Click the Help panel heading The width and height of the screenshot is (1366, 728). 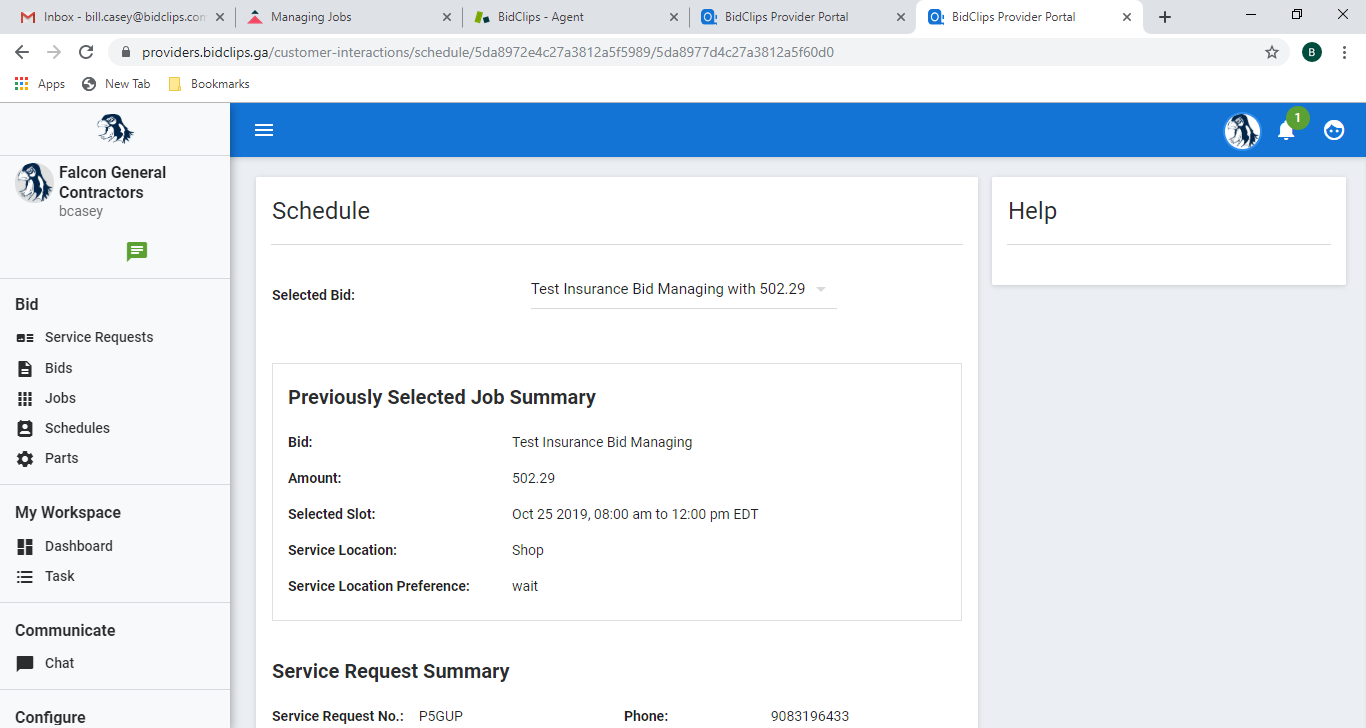coord(1032,211)
